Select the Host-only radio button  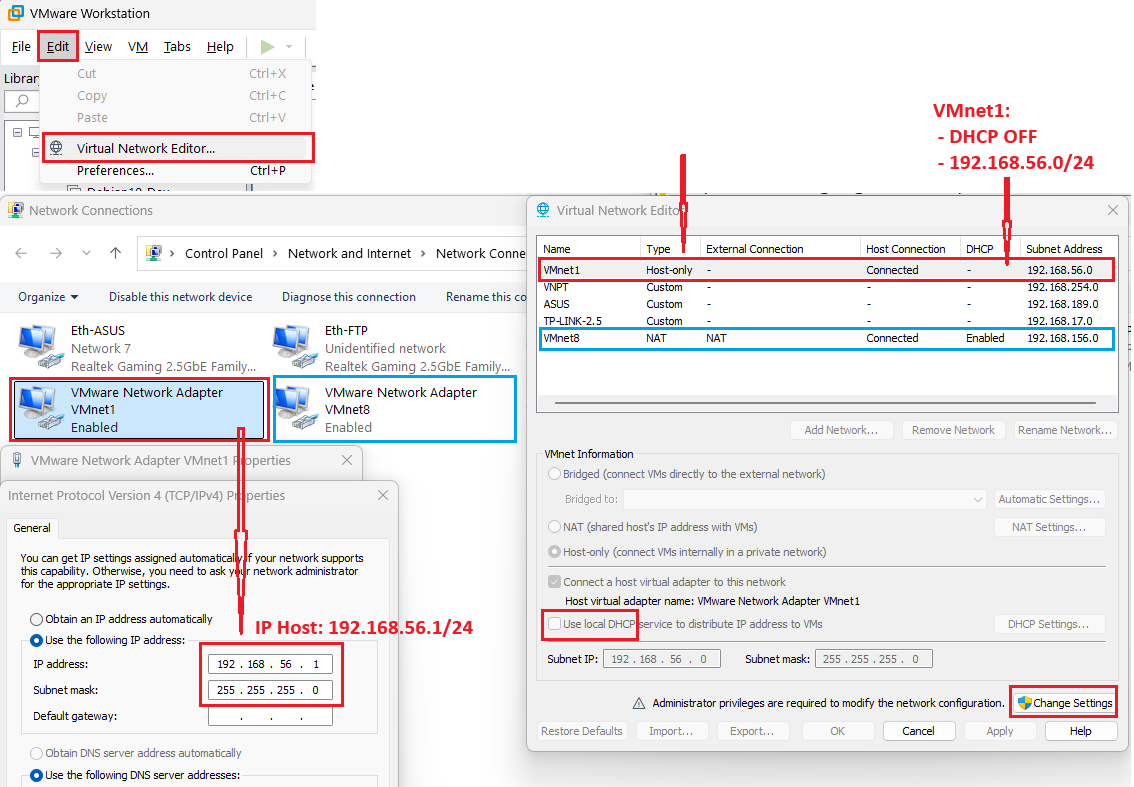click(x=555, y=552)
